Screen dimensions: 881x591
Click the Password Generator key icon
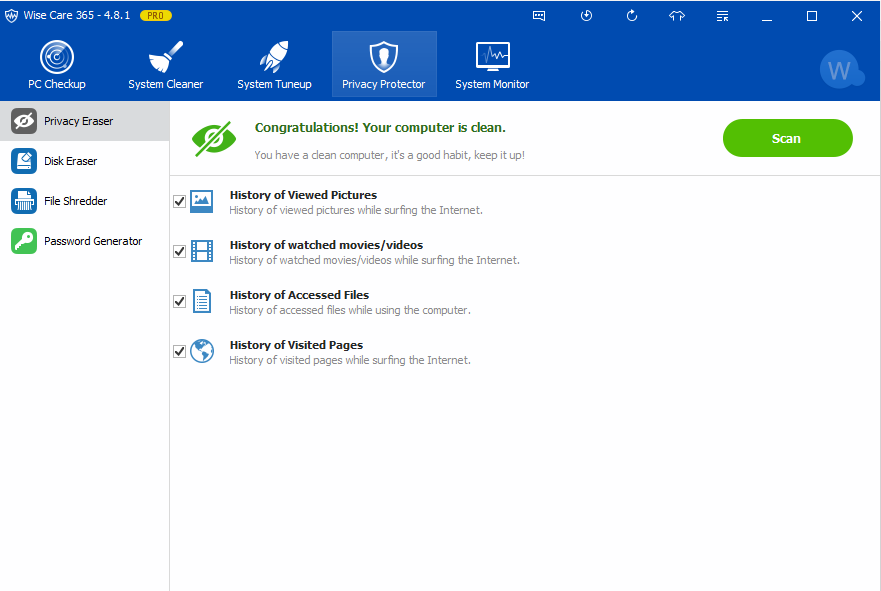(24, 241)
